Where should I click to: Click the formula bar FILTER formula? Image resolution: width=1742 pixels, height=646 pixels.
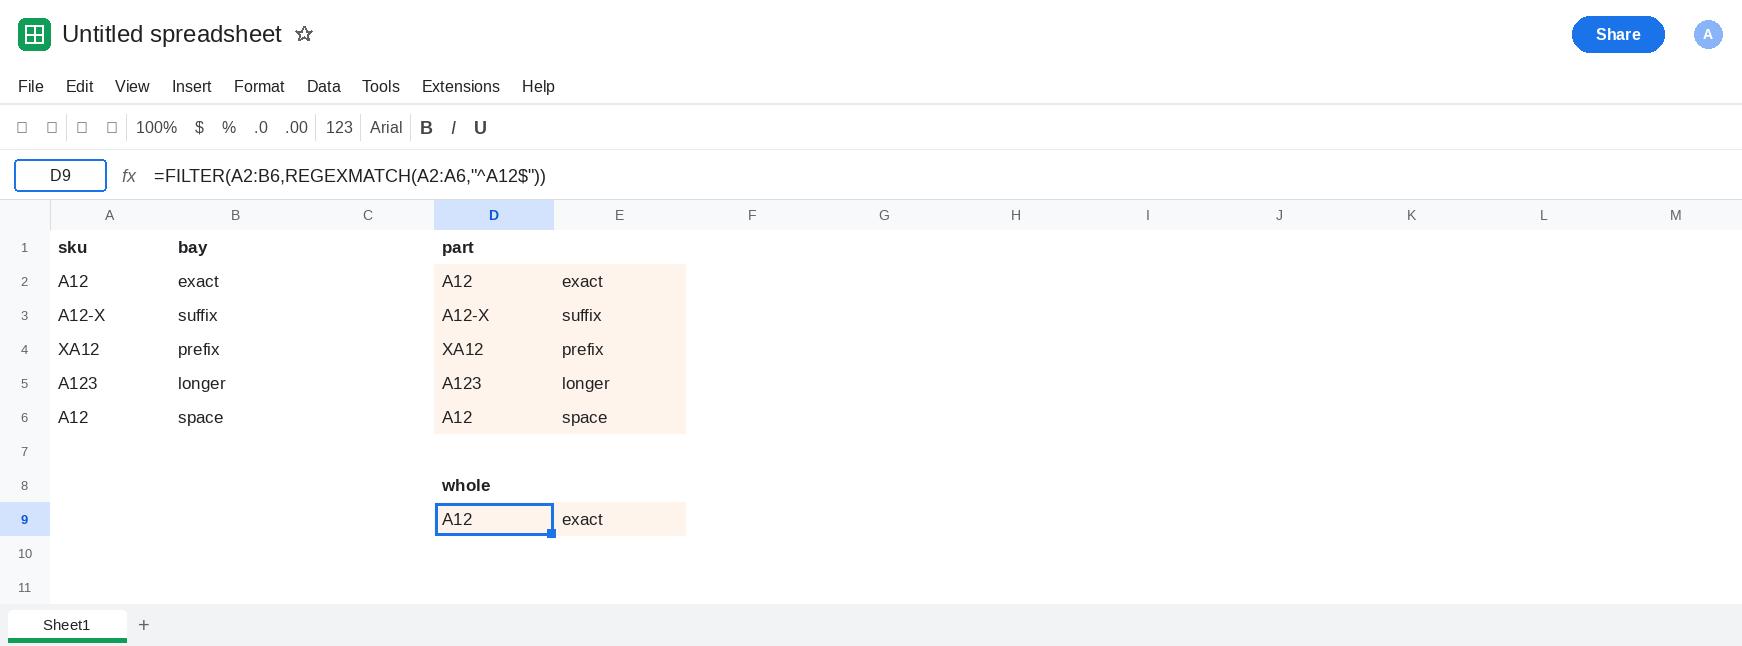coord(350,176)
